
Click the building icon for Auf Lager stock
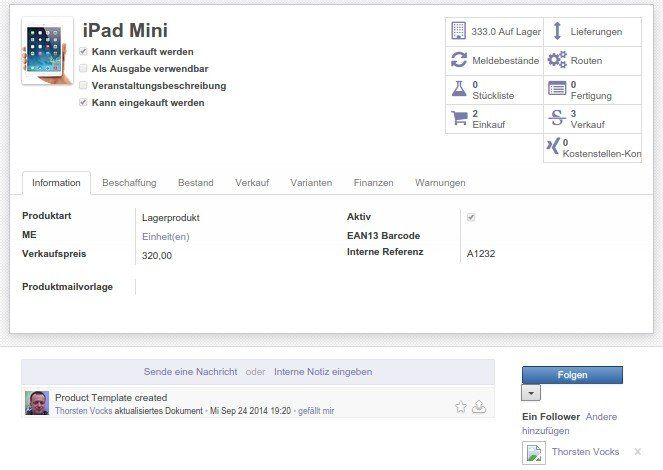click(x=458, y=31)
